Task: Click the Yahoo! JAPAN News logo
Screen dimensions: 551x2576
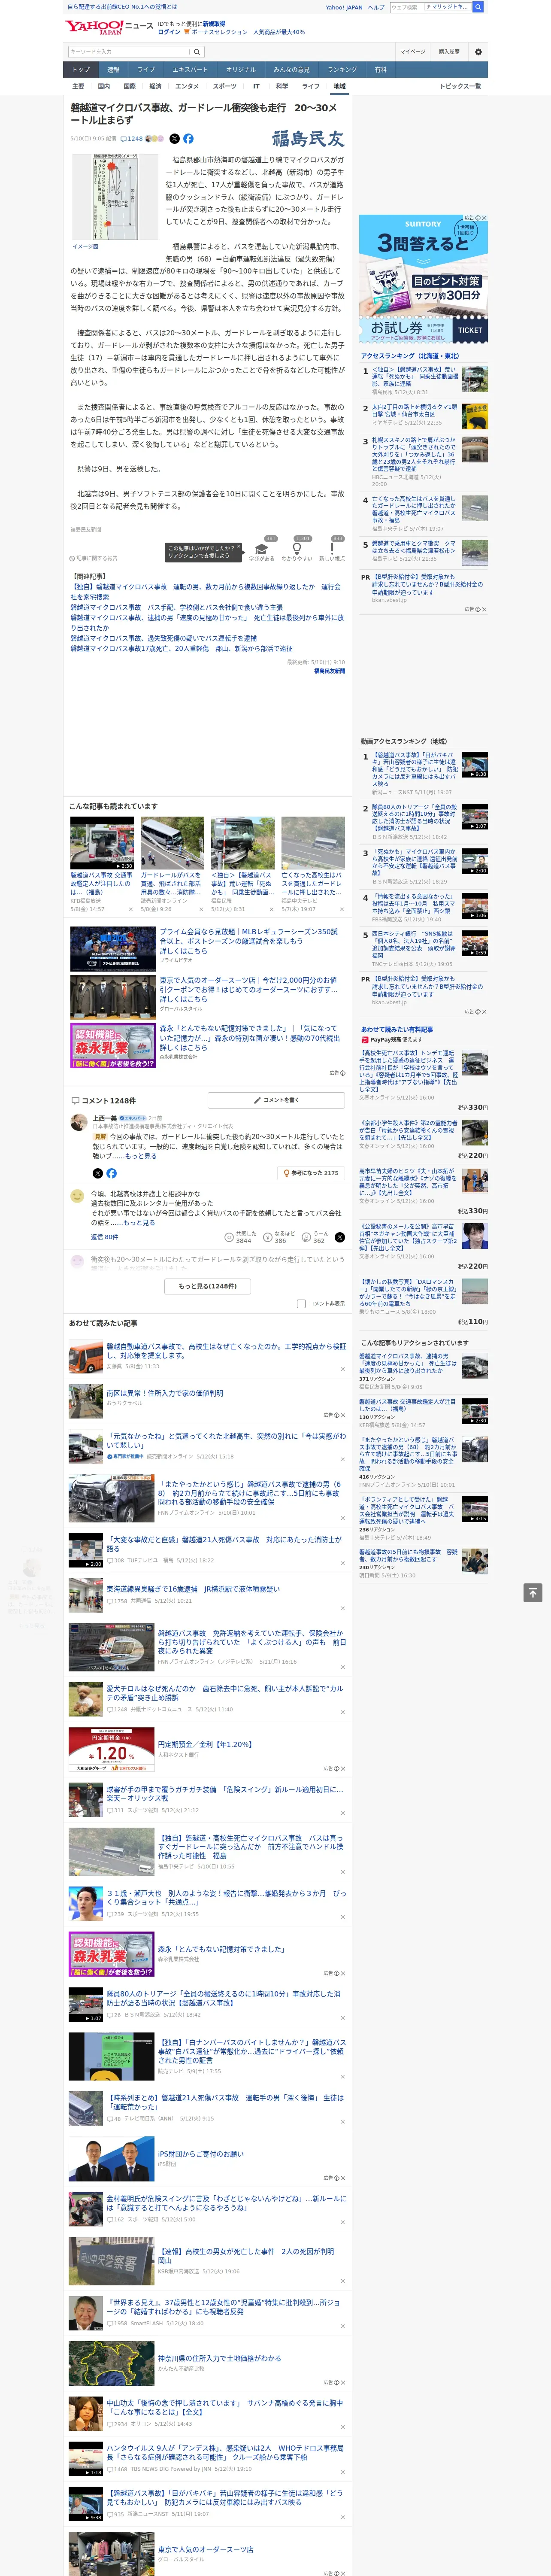Action: 109,27
